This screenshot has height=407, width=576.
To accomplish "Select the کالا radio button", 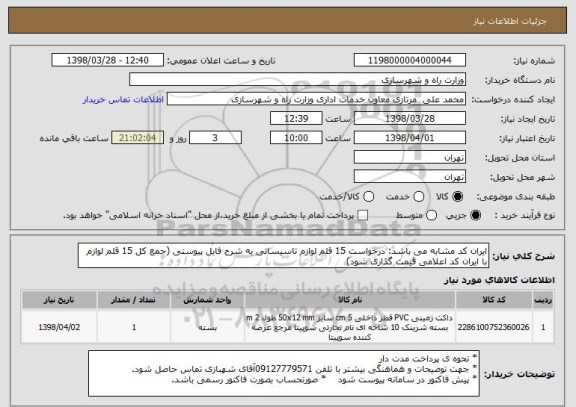I will click(457, 197).
